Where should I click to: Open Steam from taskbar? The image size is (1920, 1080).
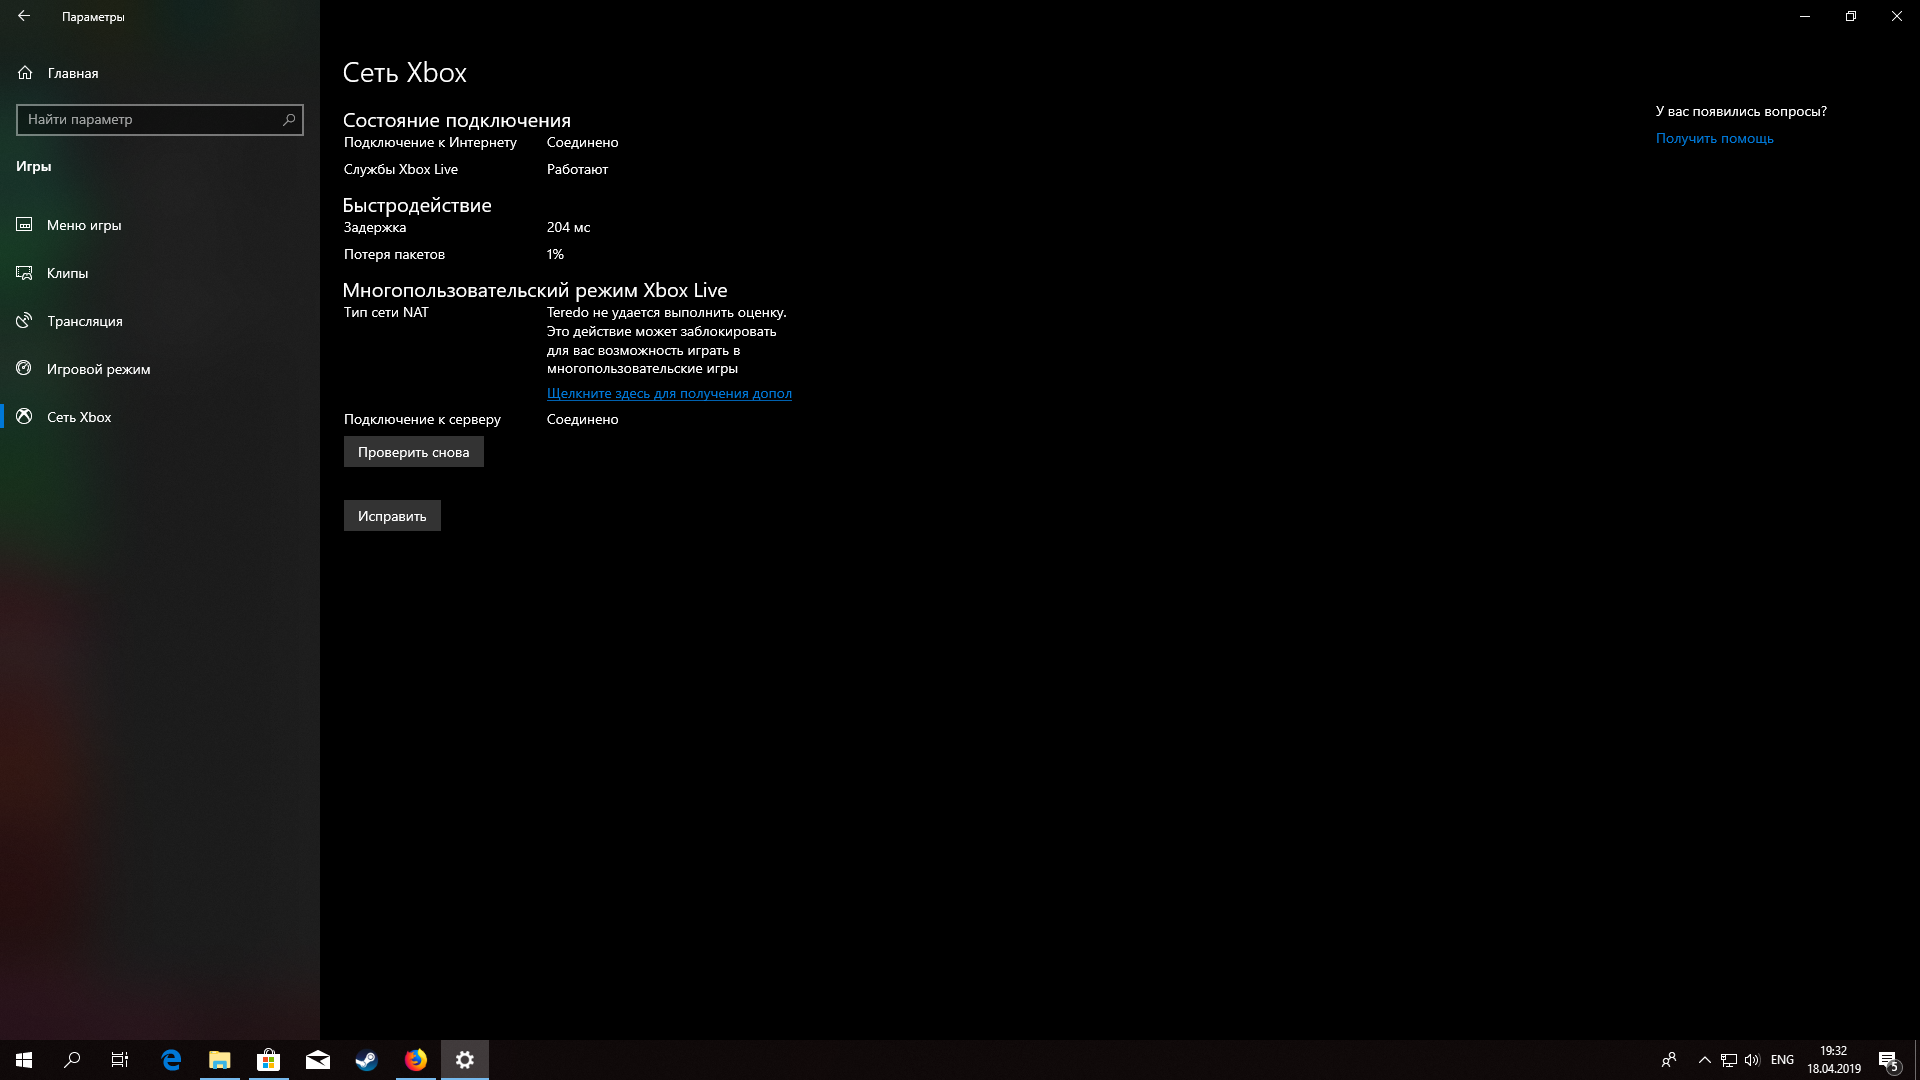click(367, 1060)
